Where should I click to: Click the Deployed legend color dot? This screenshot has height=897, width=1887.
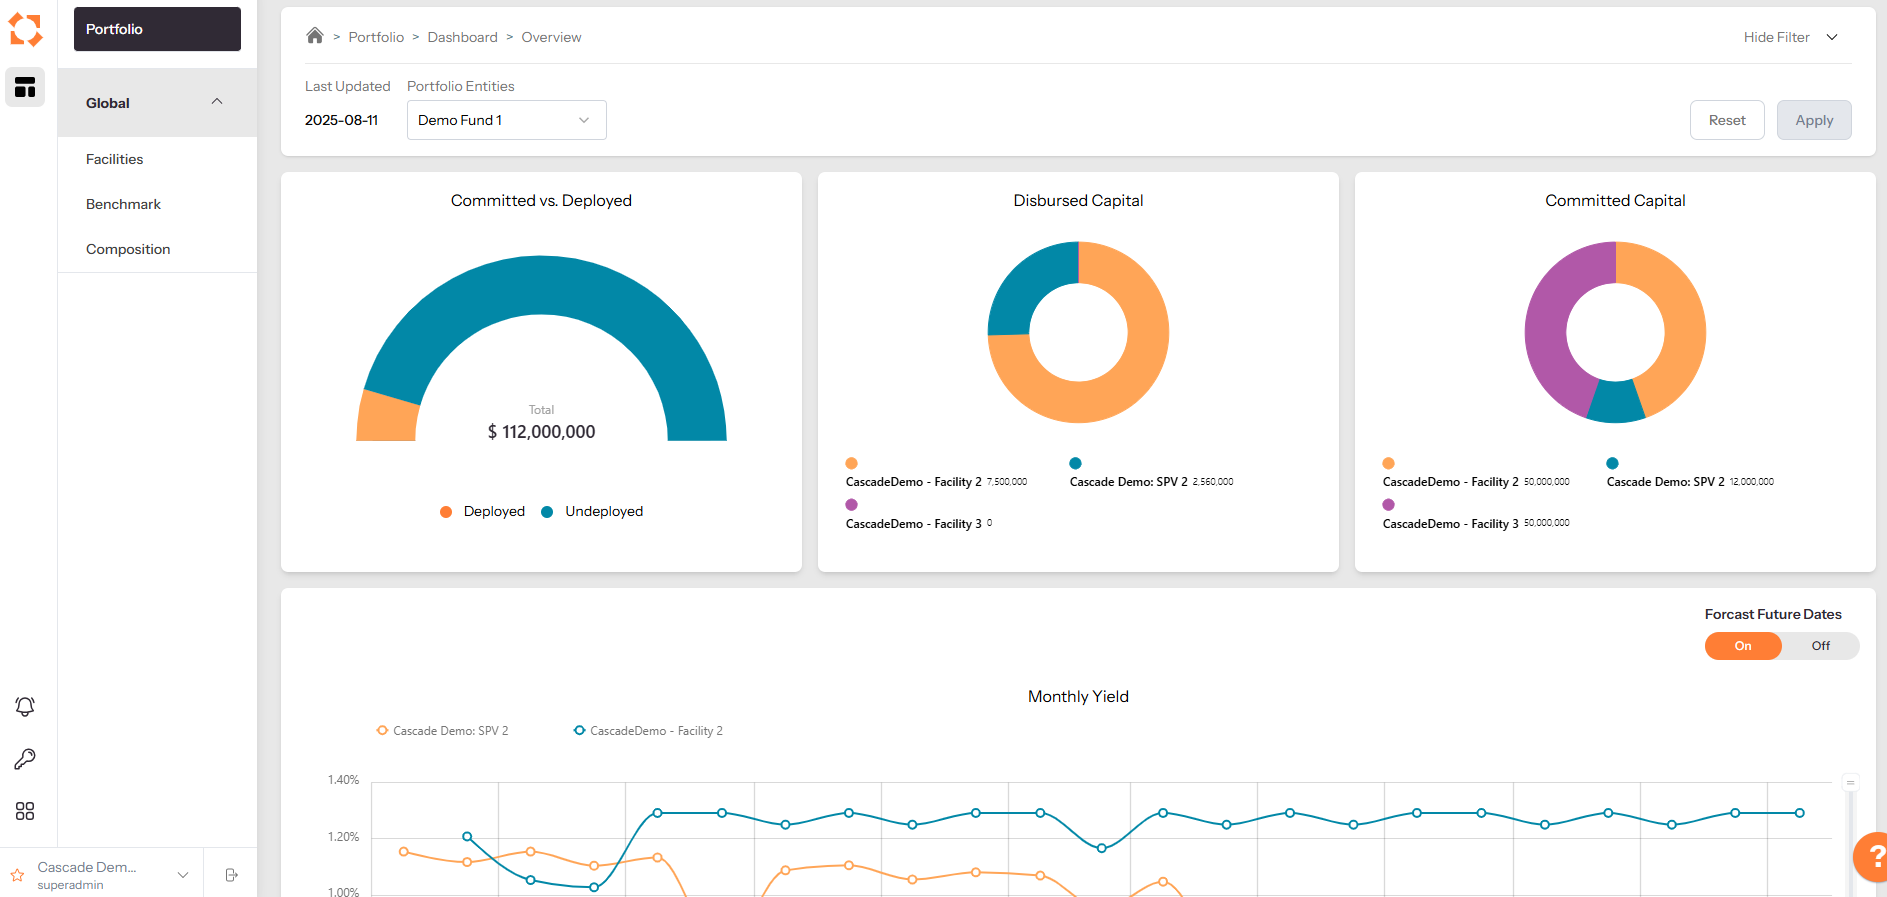pyautogui.click(x=446, y=512)
